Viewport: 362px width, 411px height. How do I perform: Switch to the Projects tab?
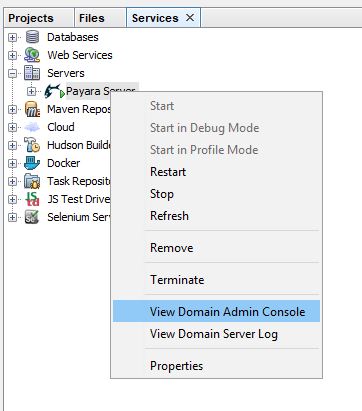[31, 18]
